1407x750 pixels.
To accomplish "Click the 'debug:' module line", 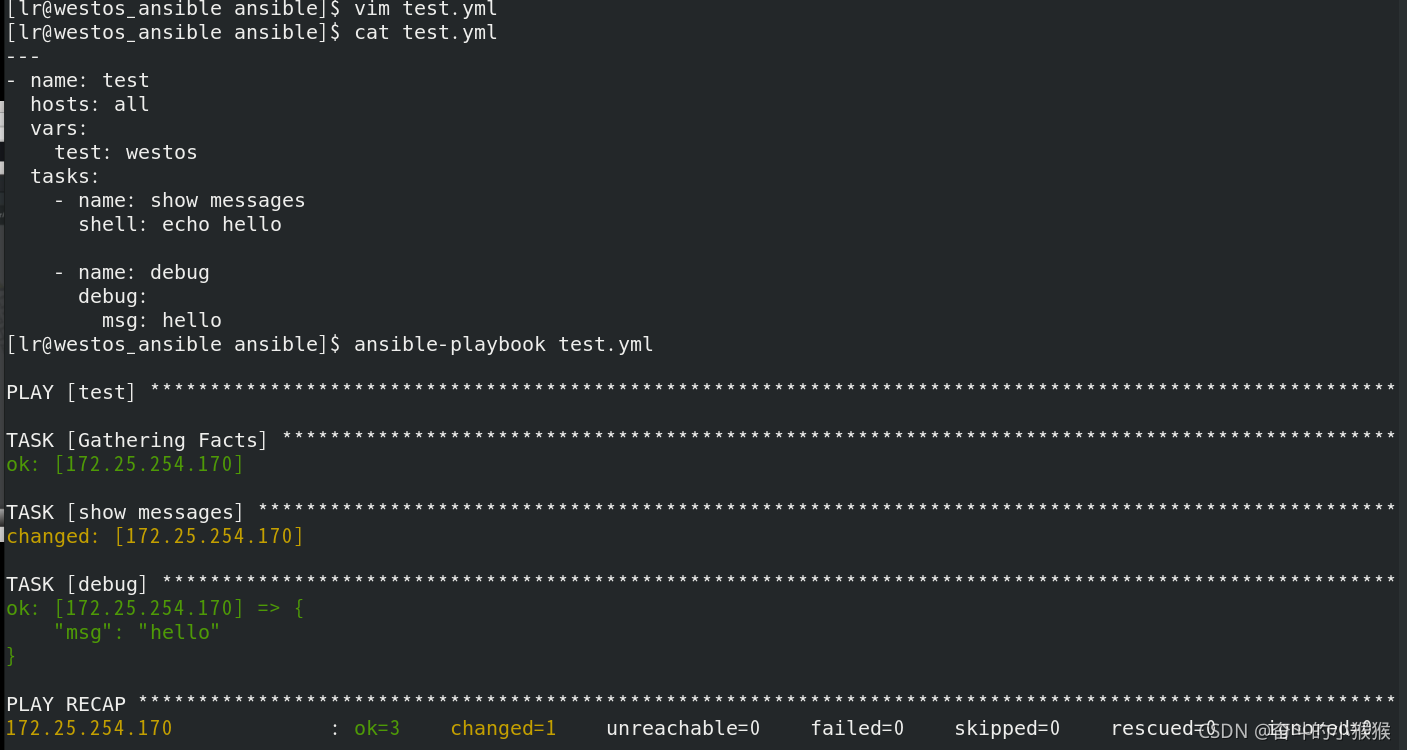I will 114,296.
